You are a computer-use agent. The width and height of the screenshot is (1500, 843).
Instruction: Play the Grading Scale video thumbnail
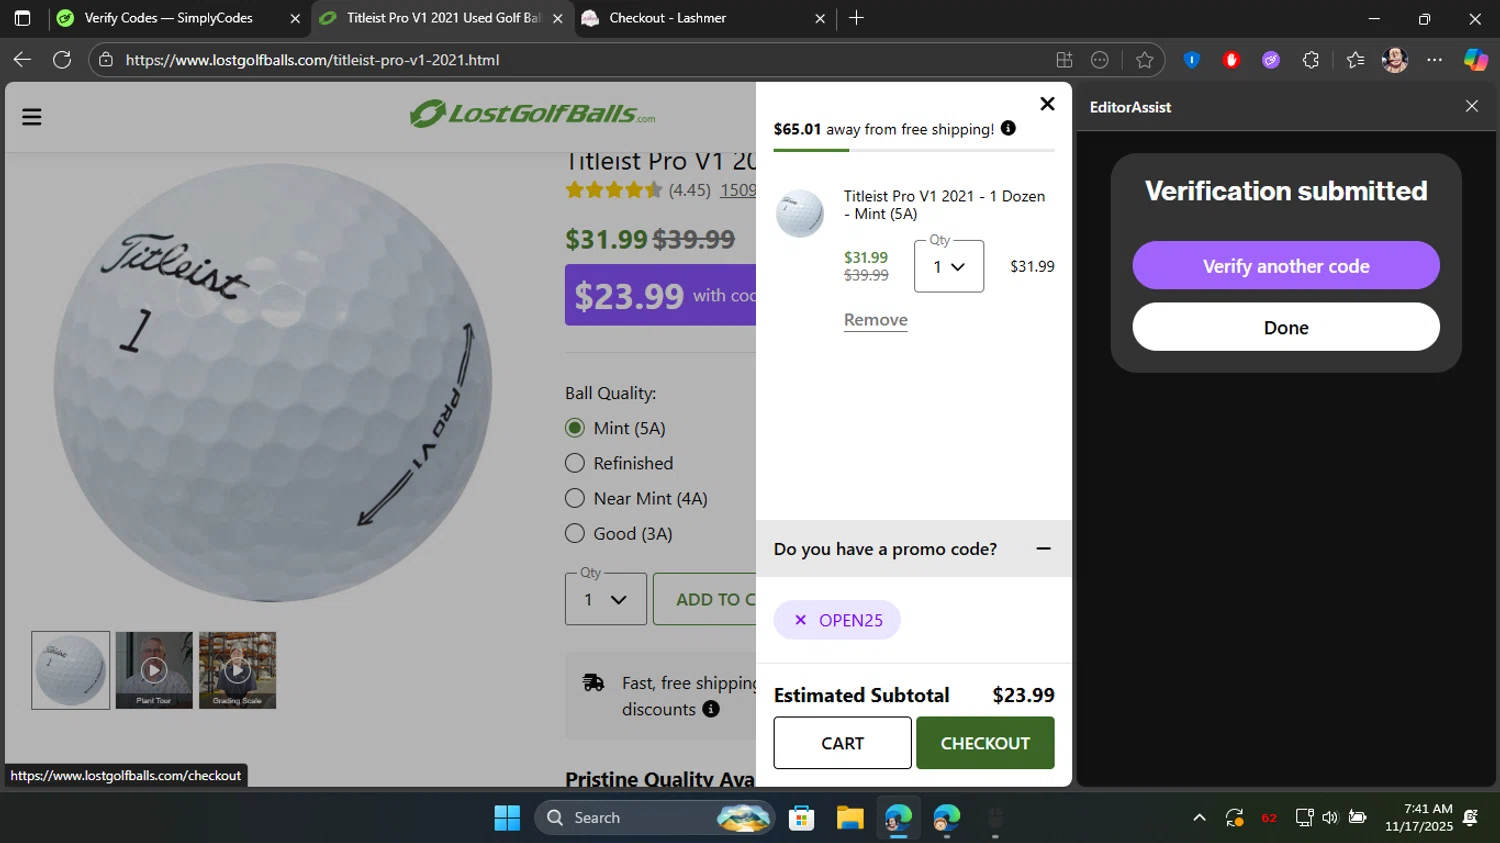[237, 670]
